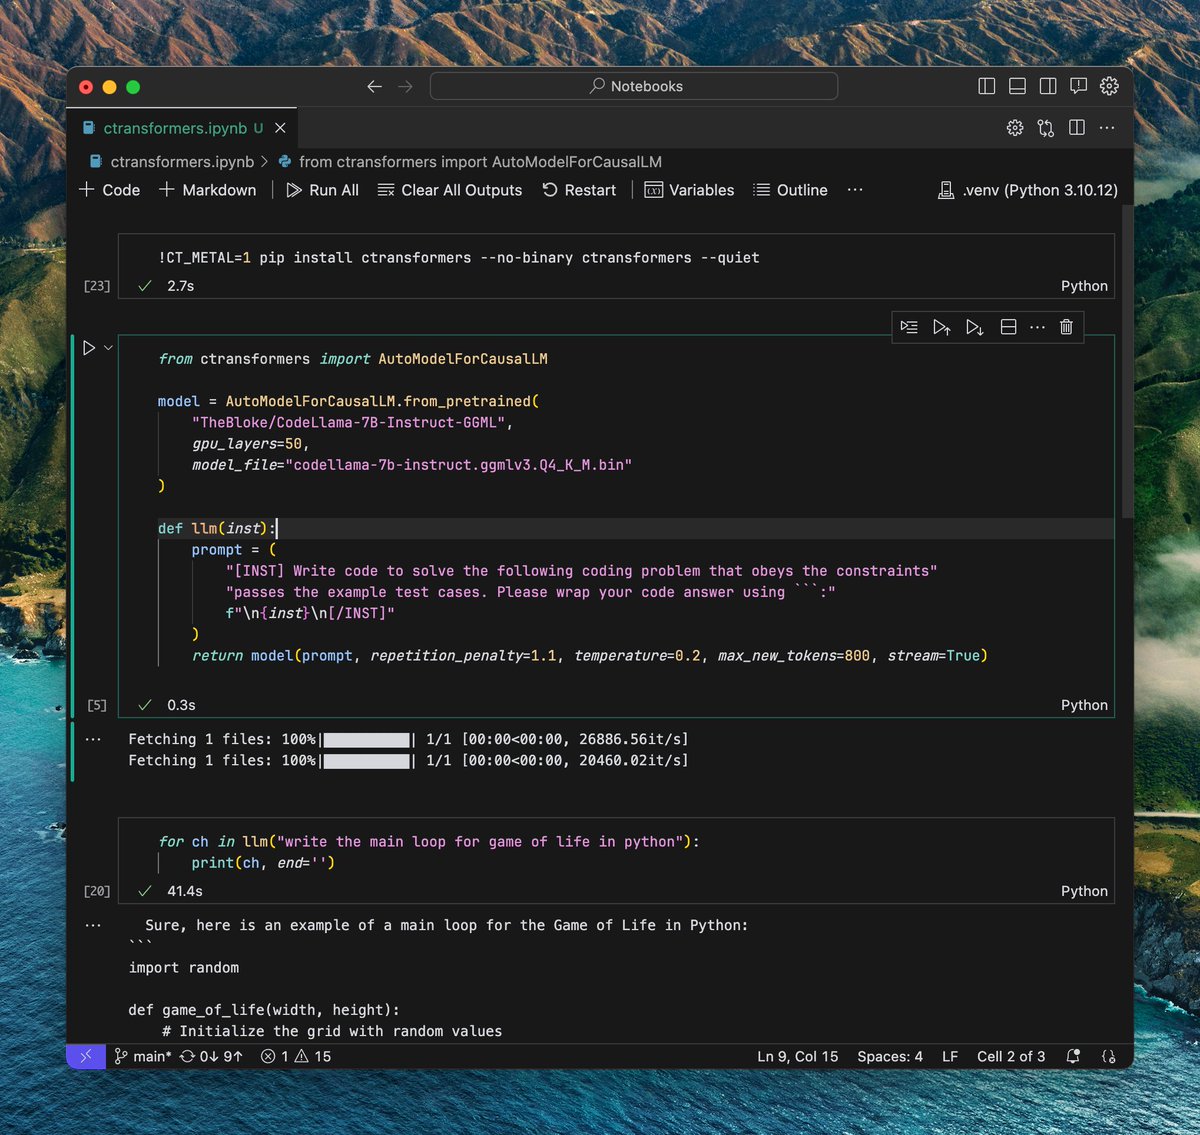Image resolution: width=1200 pixels, height=1135 pixels.
Task: Split the editor right
Action: click(1077, 128)
